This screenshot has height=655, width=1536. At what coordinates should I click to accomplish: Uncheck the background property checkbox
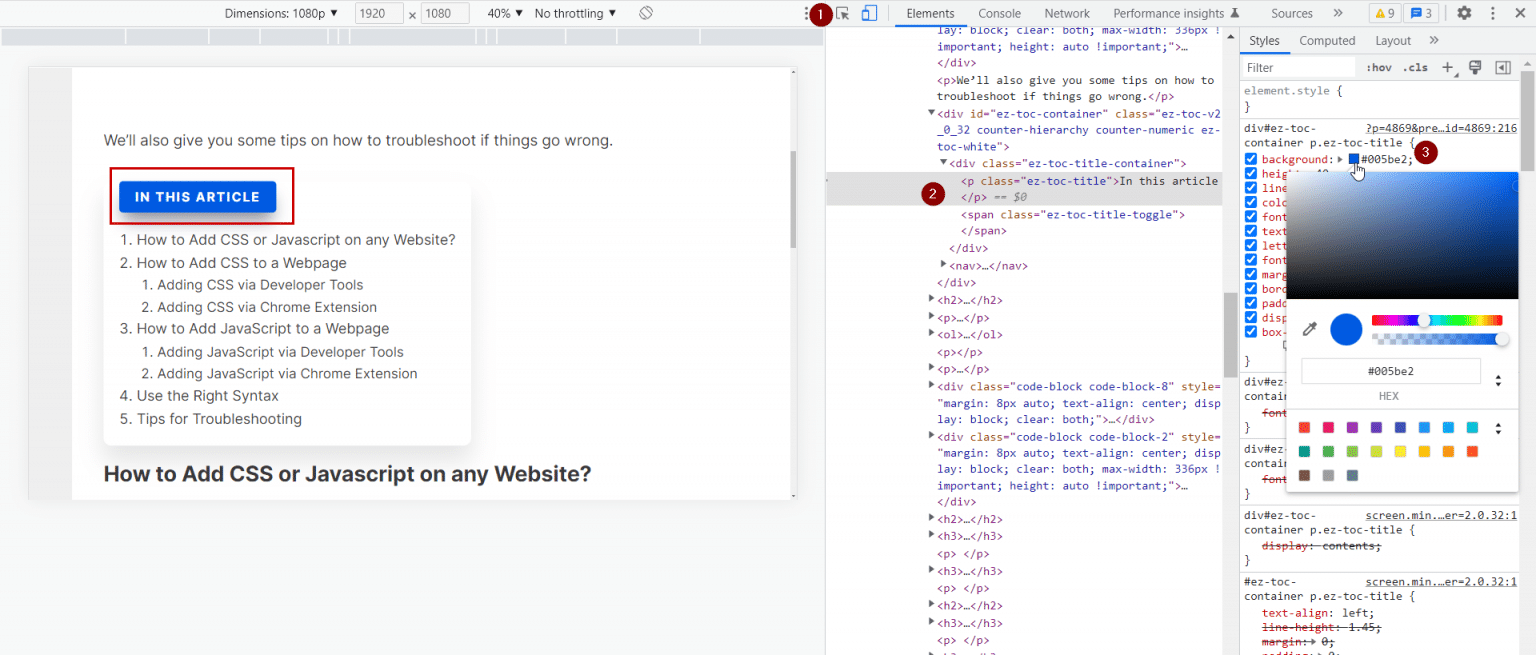click(1251, 159)
